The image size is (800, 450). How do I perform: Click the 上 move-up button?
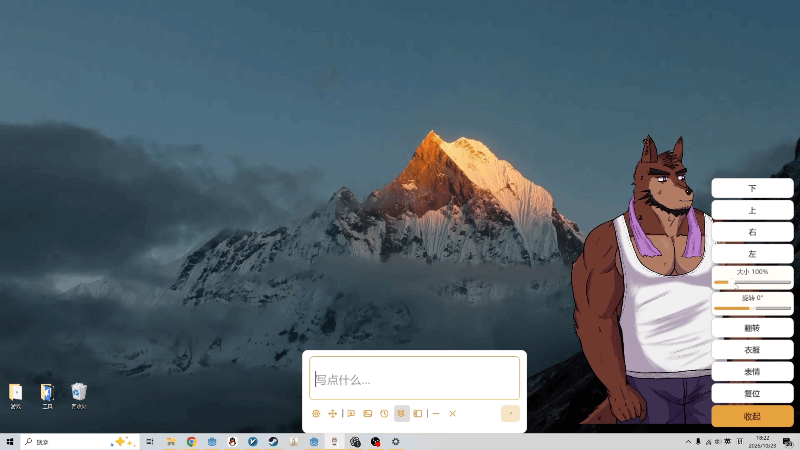752,210
